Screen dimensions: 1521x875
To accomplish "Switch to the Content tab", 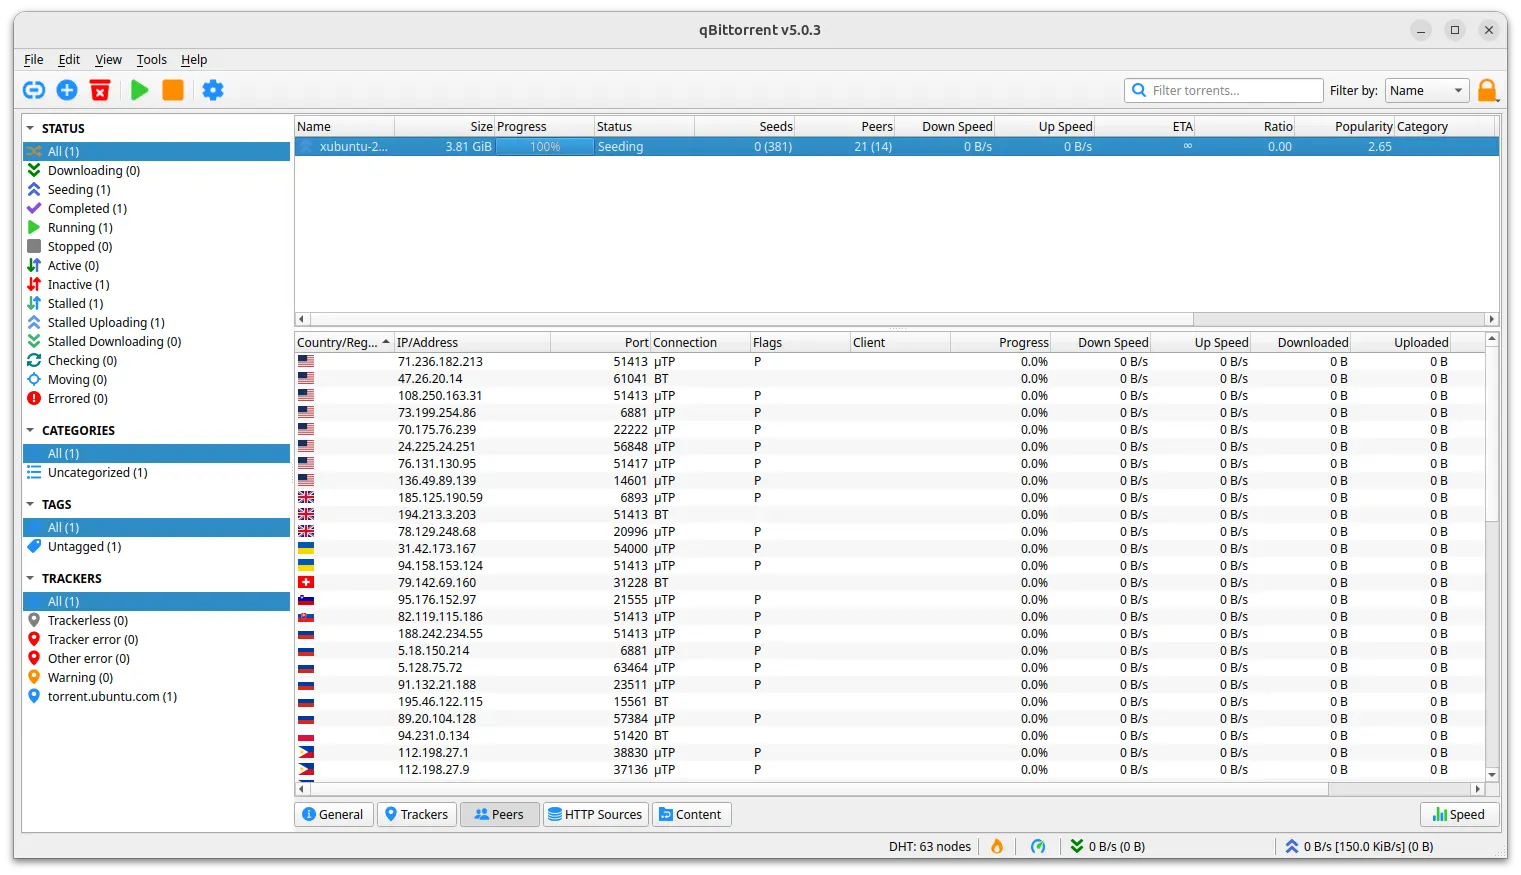I will tap(691, 815).
